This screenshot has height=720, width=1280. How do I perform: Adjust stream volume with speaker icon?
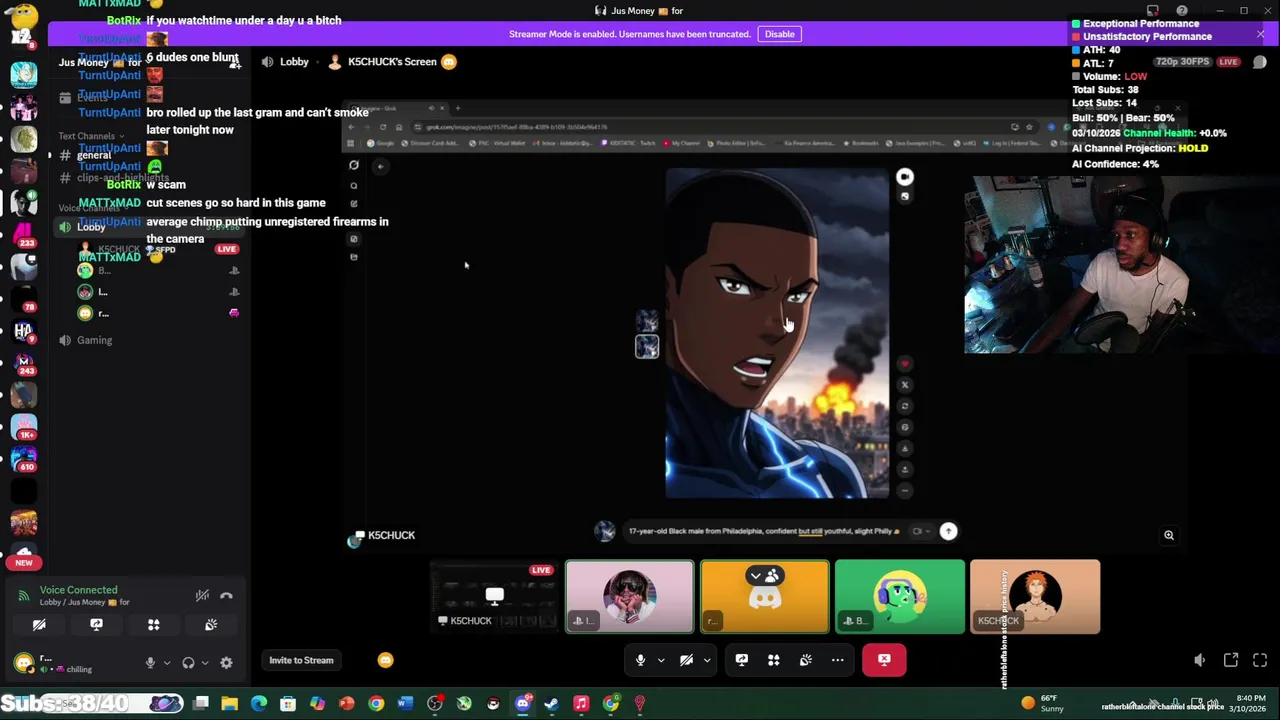pyautogui.click(x=1200, y=660)
